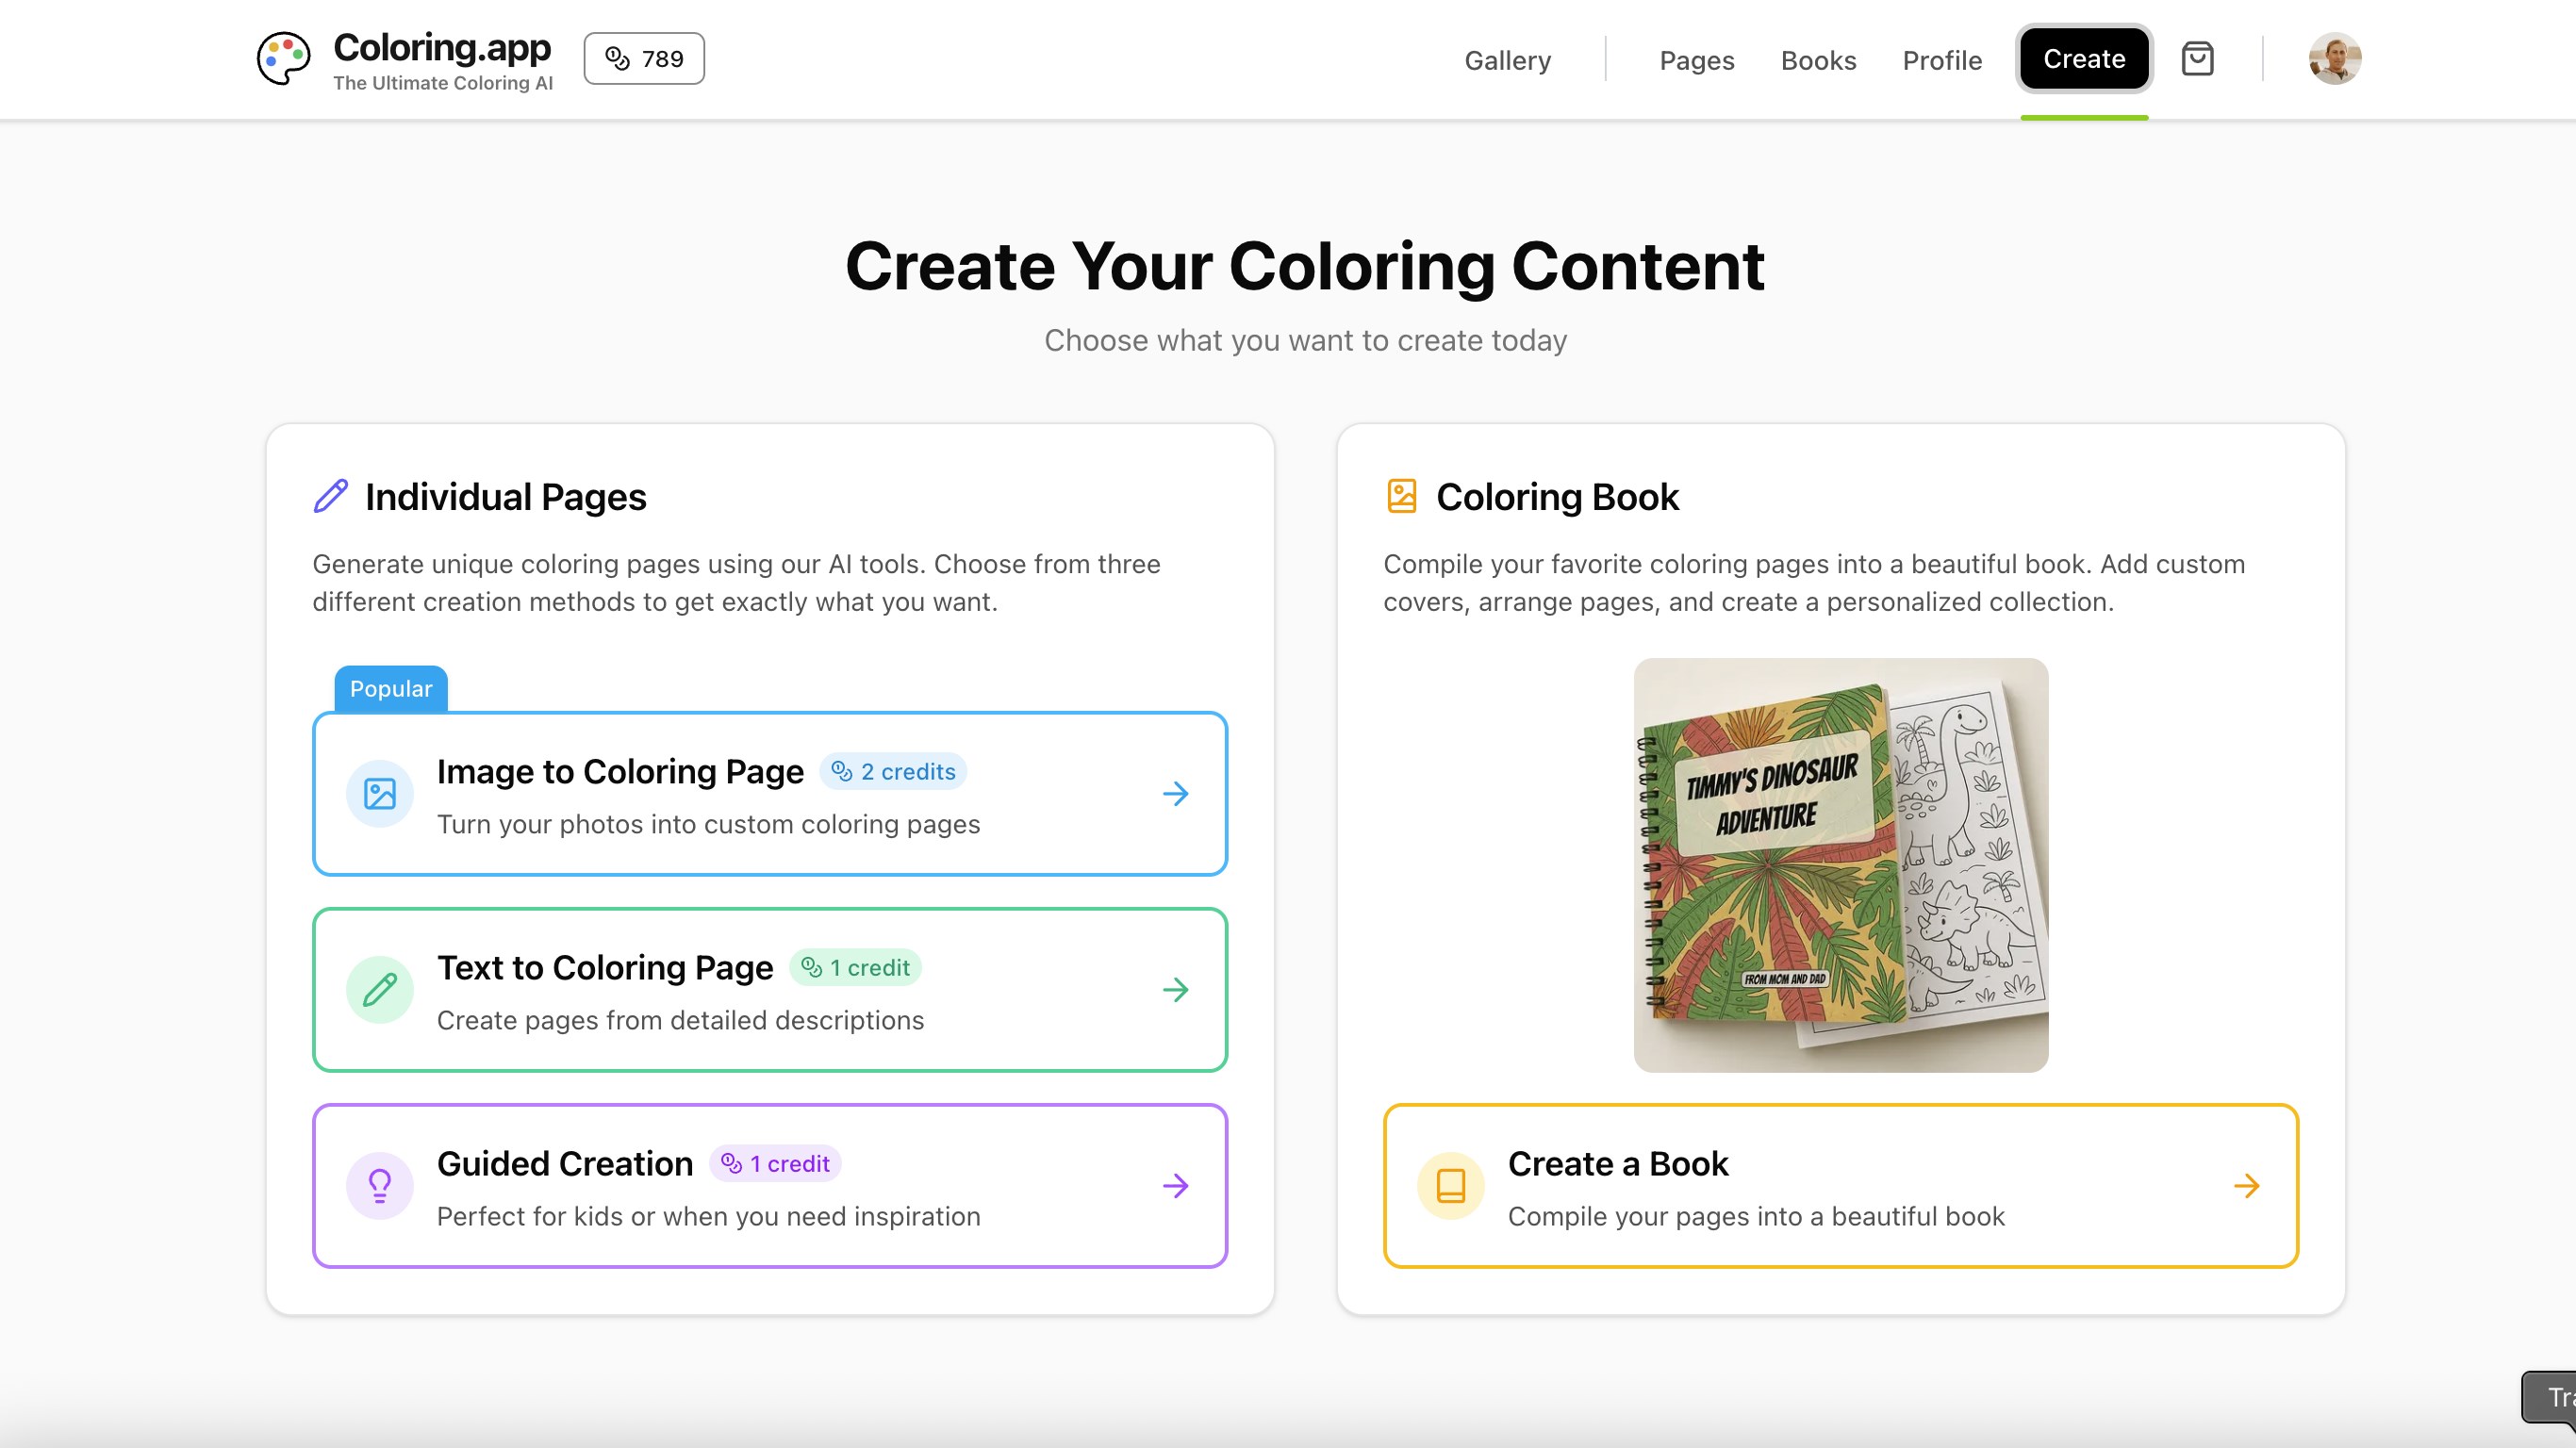Click the green pencil icon for Text to Coloring Page

(380, 990)
